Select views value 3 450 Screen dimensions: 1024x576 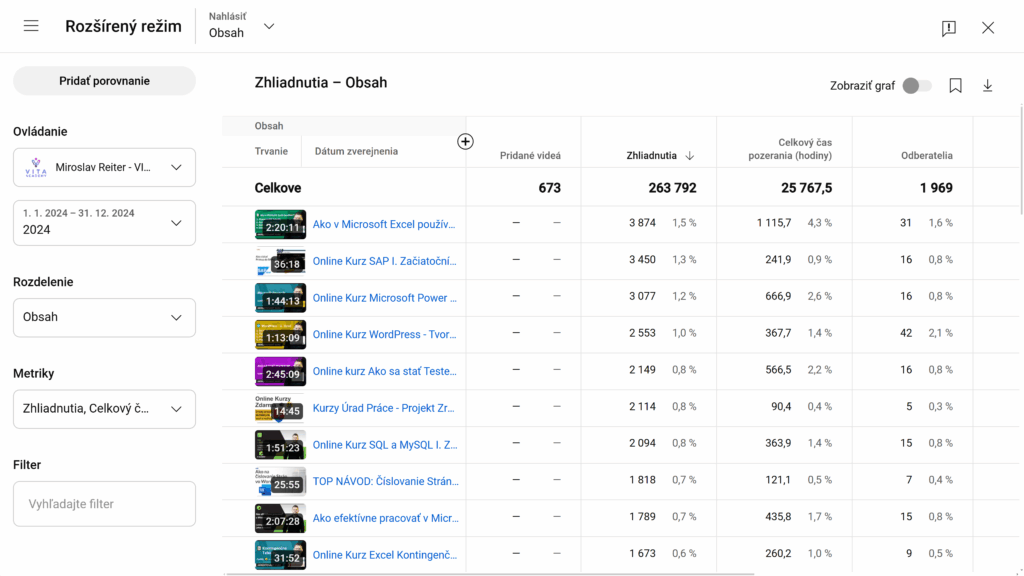click(x=643, y=259)
